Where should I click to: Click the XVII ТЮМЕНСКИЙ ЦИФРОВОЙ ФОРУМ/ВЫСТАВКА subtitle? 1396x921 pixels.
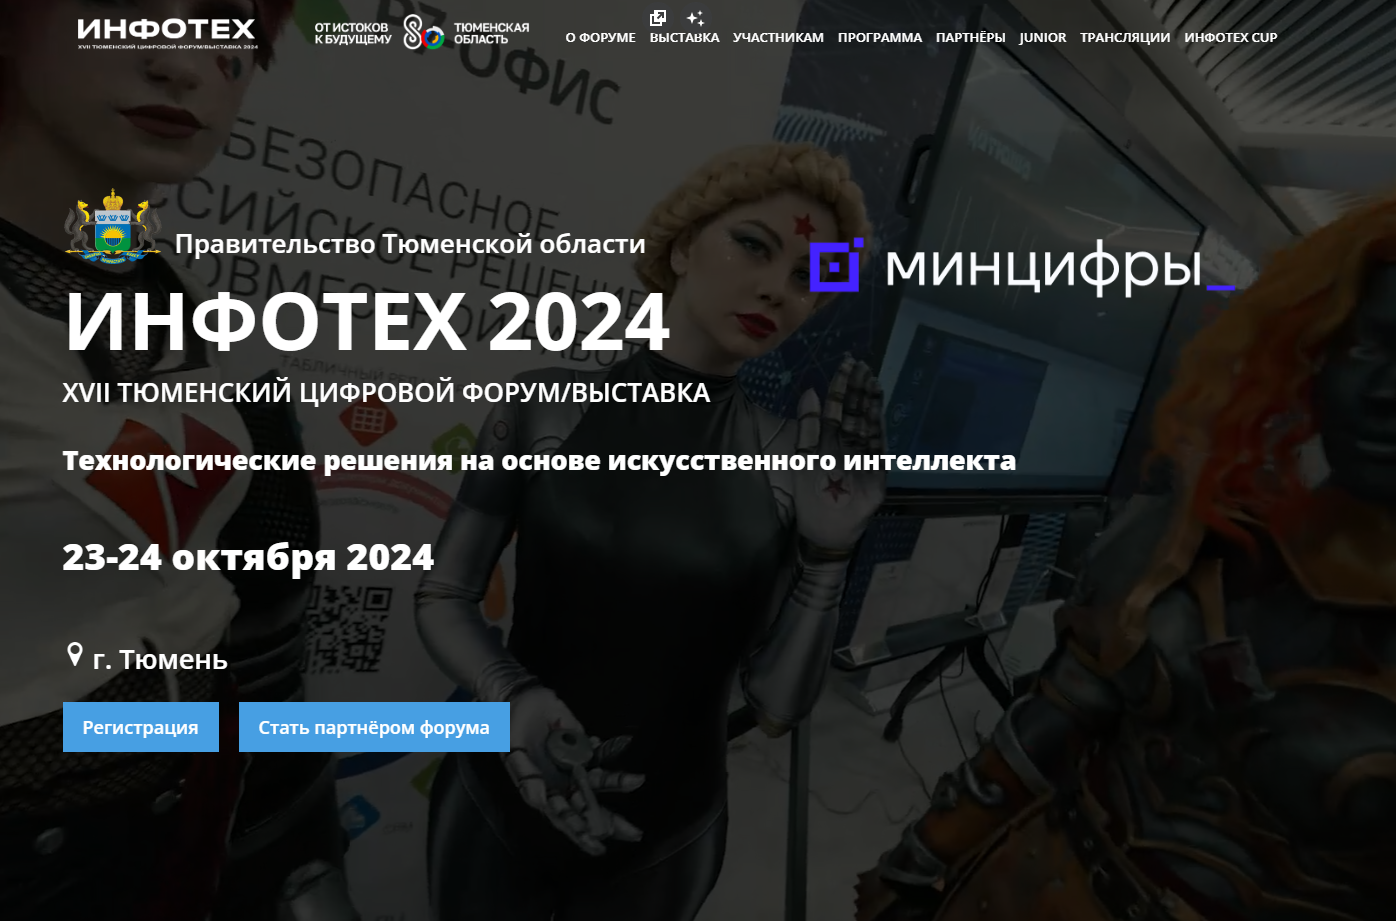386,393
